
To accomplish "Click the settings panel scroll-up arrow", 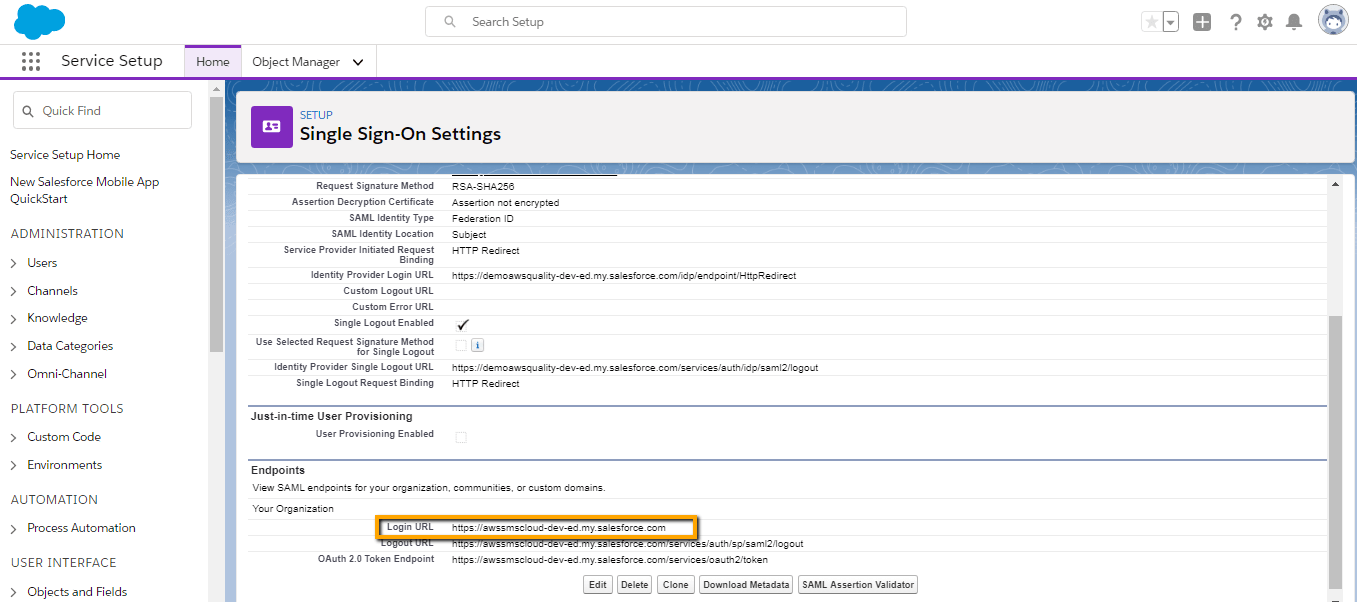I will pos(1335,184).
